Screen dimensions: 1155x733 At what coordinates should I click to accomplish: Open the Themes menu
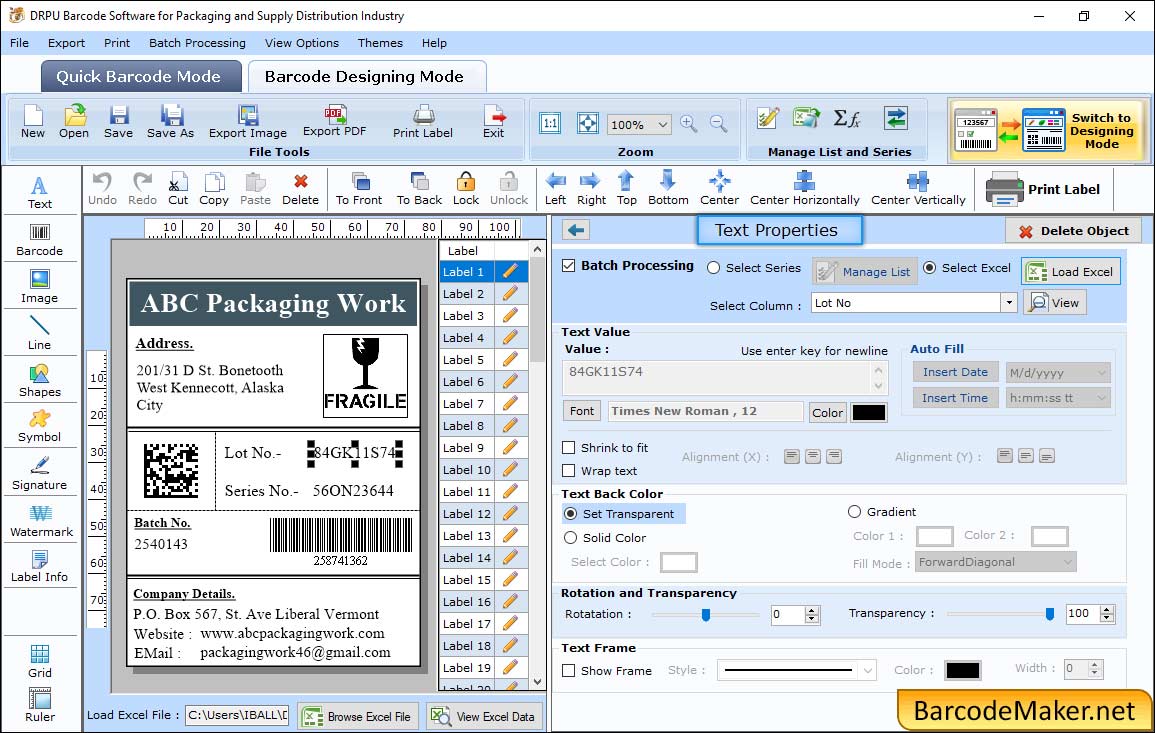(380, 43)
